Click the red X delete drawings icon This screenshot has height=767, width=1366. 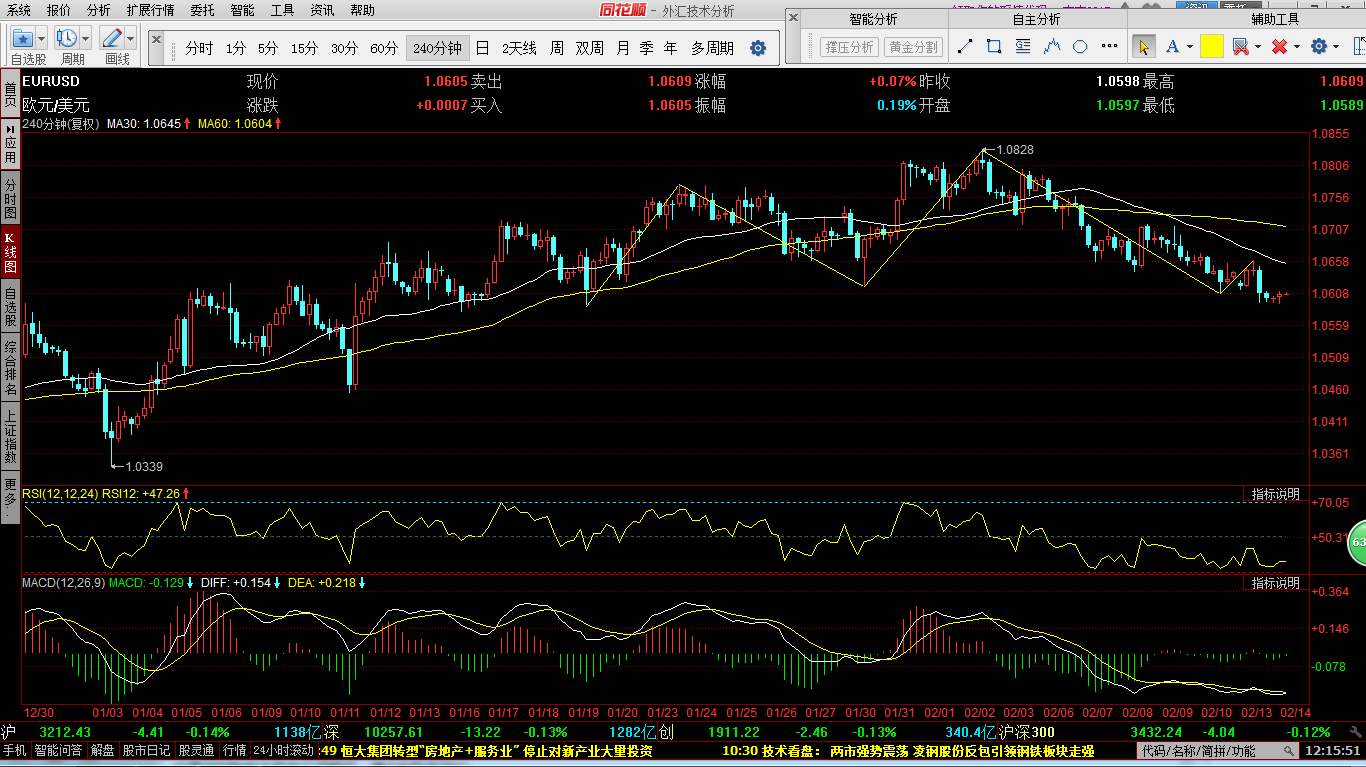tap(1279, 47)
